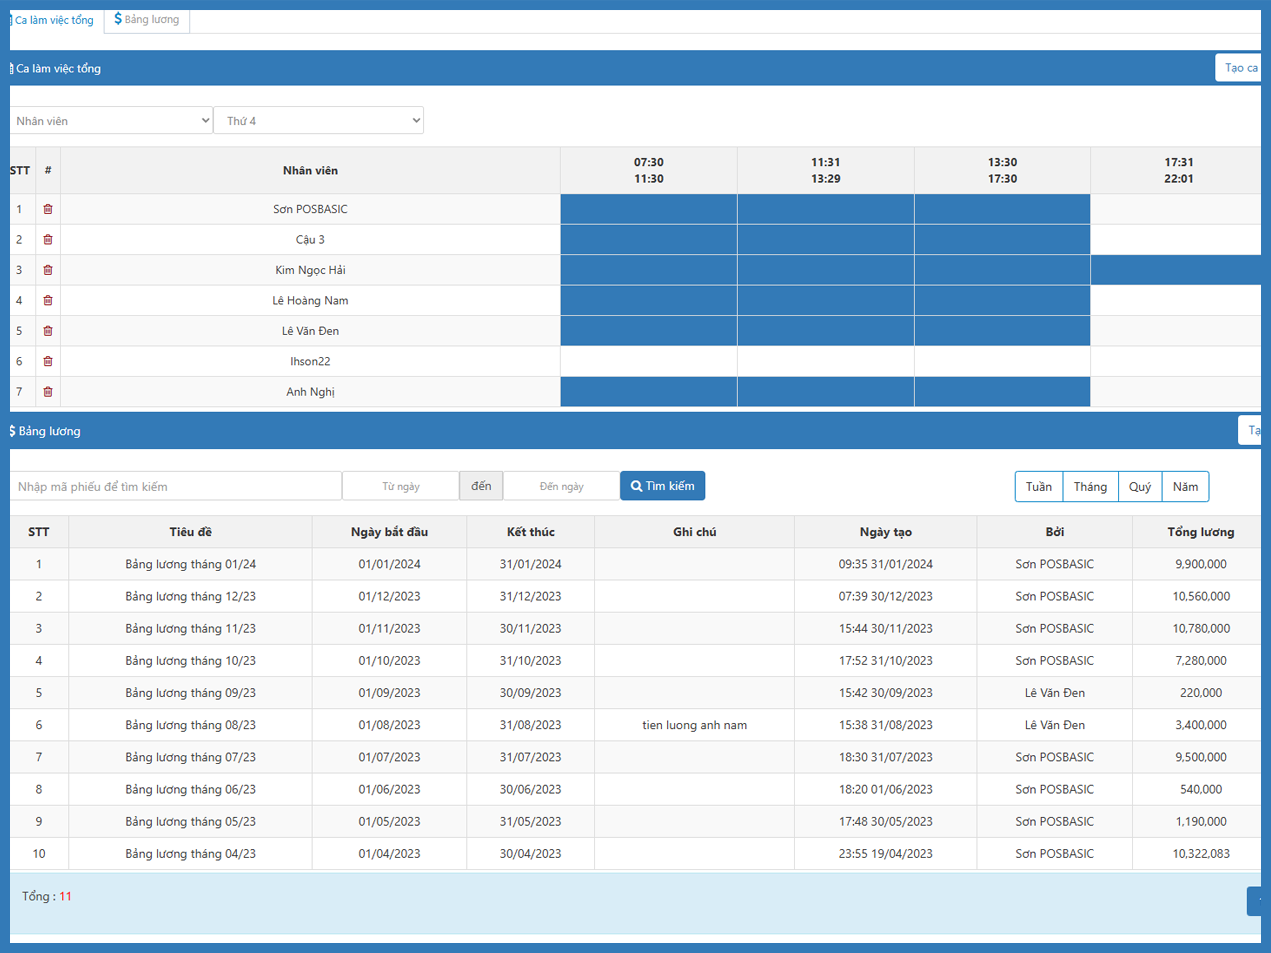Click total salary value 10,322,083

[x=1201, y=854]
